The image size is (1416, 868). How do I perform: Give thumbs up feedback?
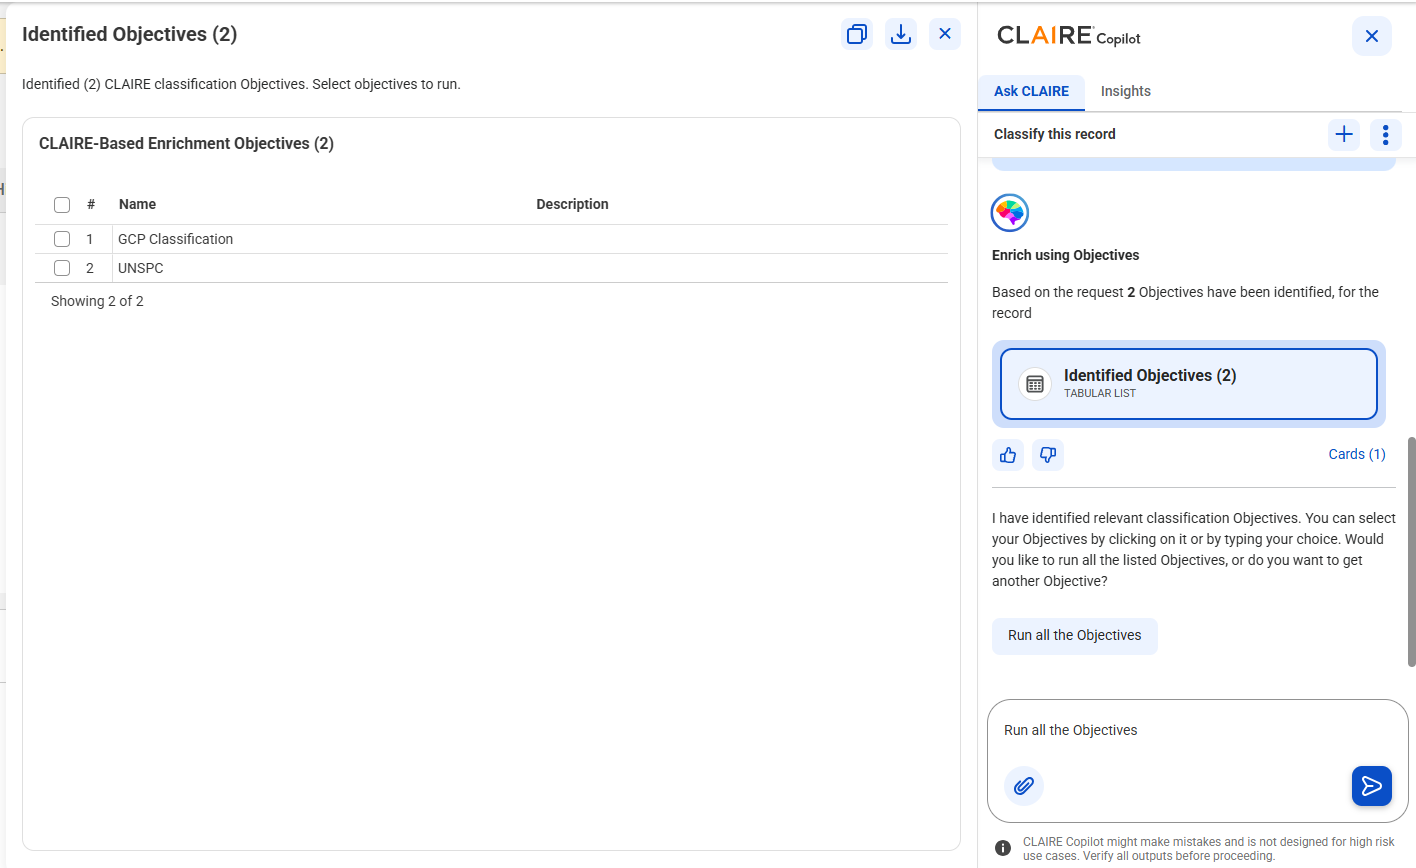1008,455
